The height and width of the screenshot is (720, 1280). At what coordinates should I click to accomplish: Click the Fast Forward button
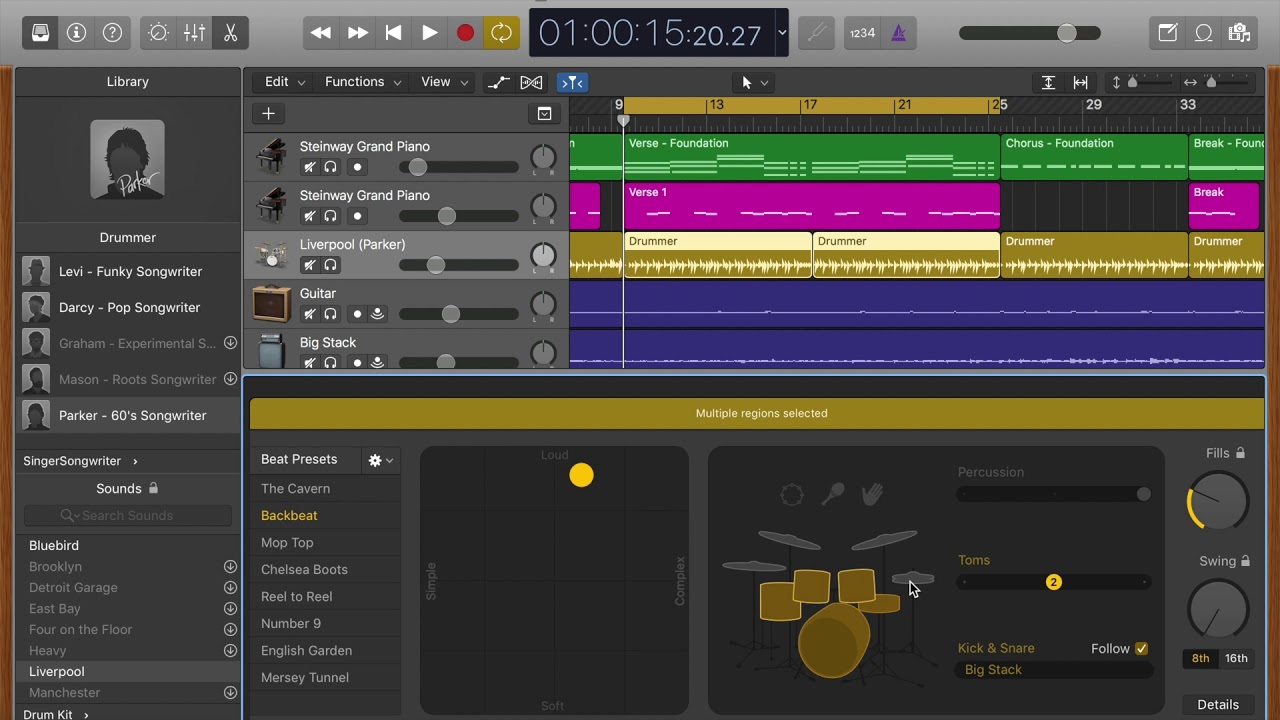357,33
